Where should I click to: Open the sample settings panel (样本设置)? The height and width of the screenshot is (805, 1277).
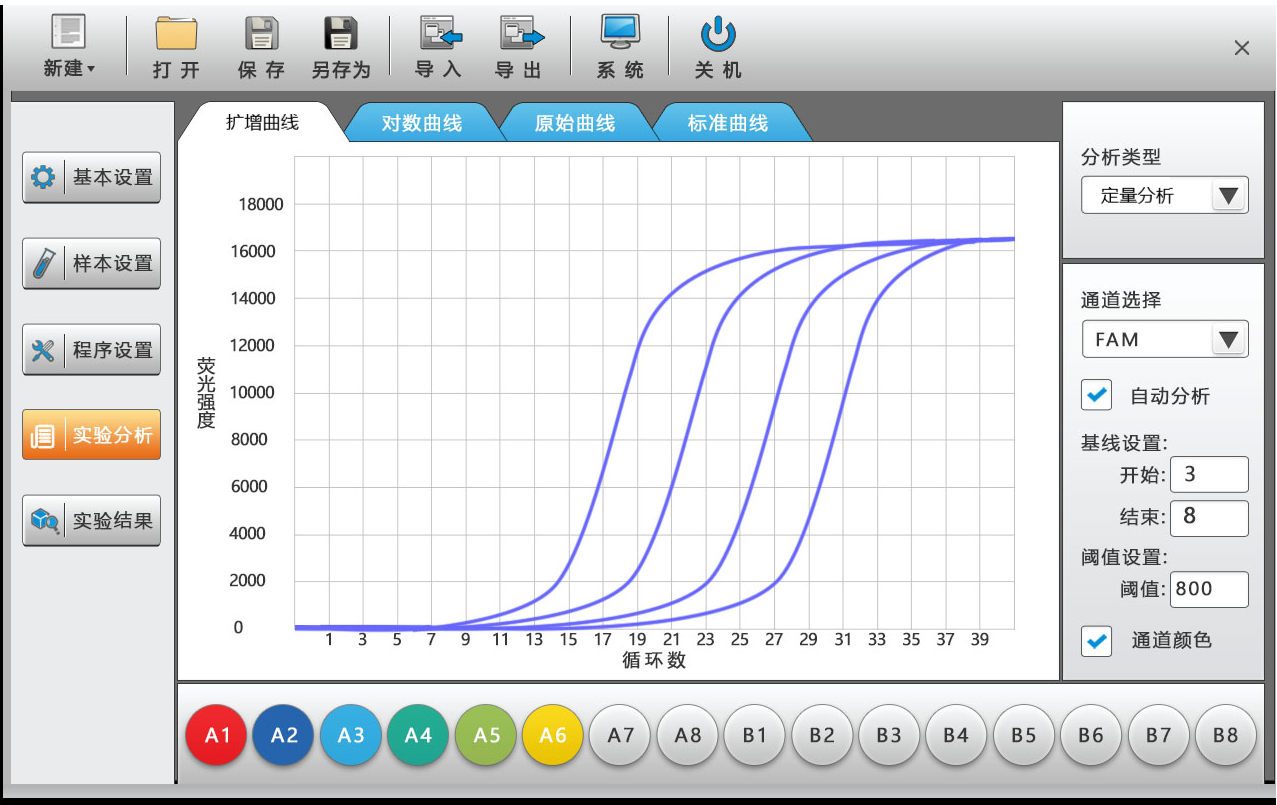click(x=92, y=264)
